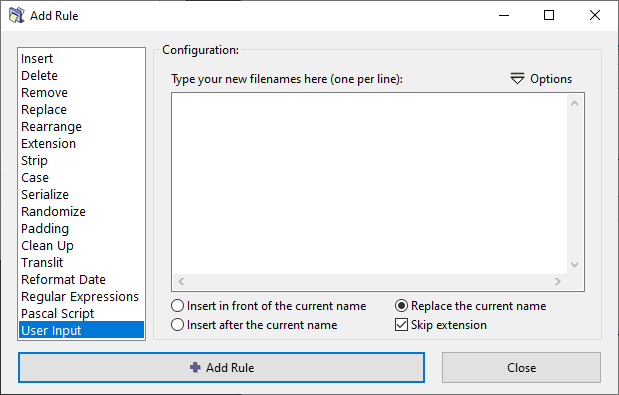Image resolution: width=619 pixels, height=395 pixels.
Task: Pick the Strip rule
Action: pyautogui.click(x=81, y=160)
